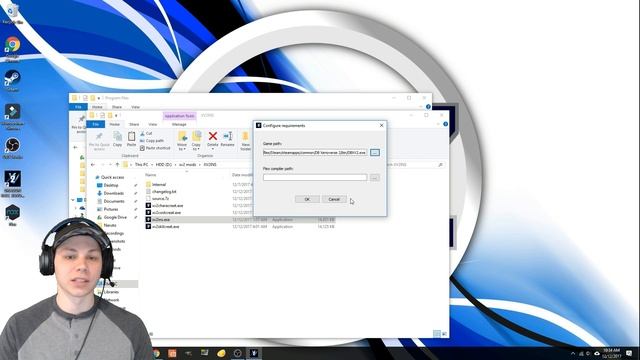Close the Configure requirements dialog

[x=381, y=125]
